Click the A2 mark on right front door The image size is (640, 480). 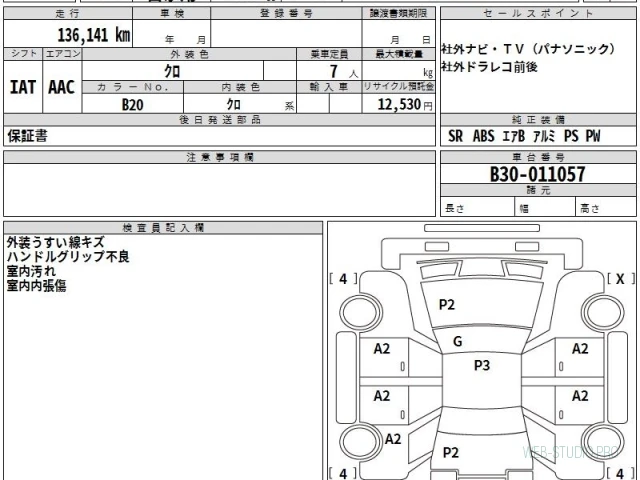click(x=580, y=349)
